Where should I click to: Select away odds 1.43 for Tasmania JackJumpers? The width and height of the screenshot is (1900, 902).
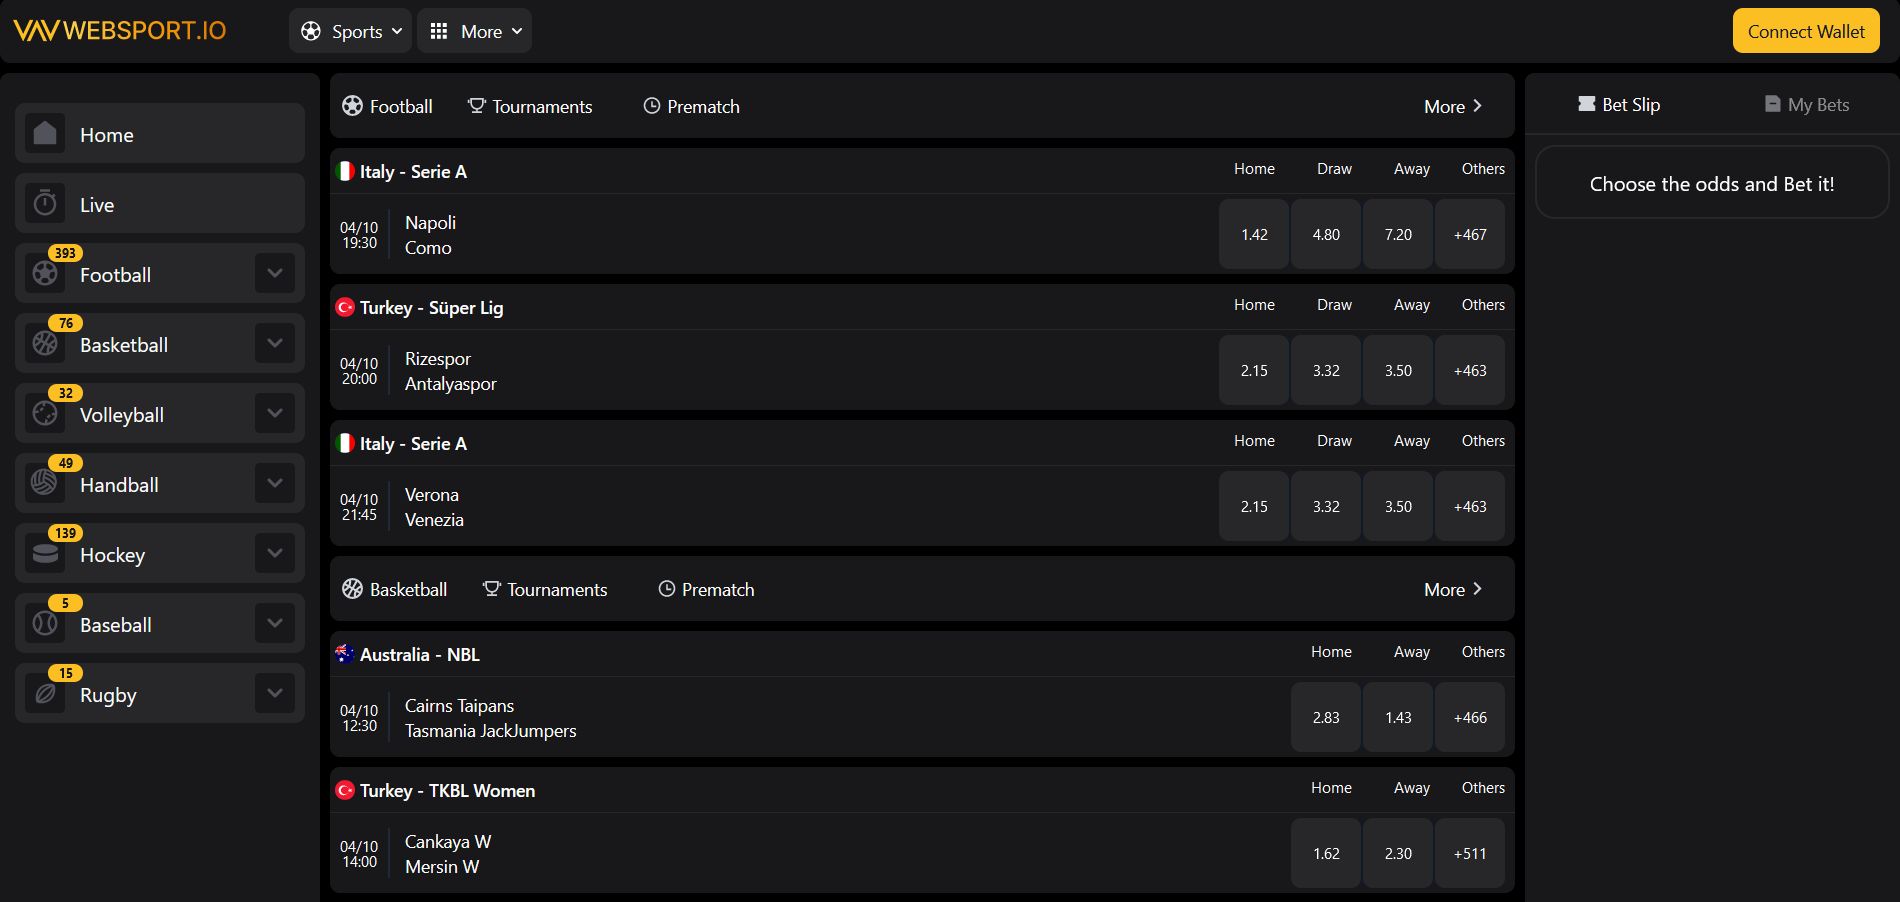tap(1397, 717)
